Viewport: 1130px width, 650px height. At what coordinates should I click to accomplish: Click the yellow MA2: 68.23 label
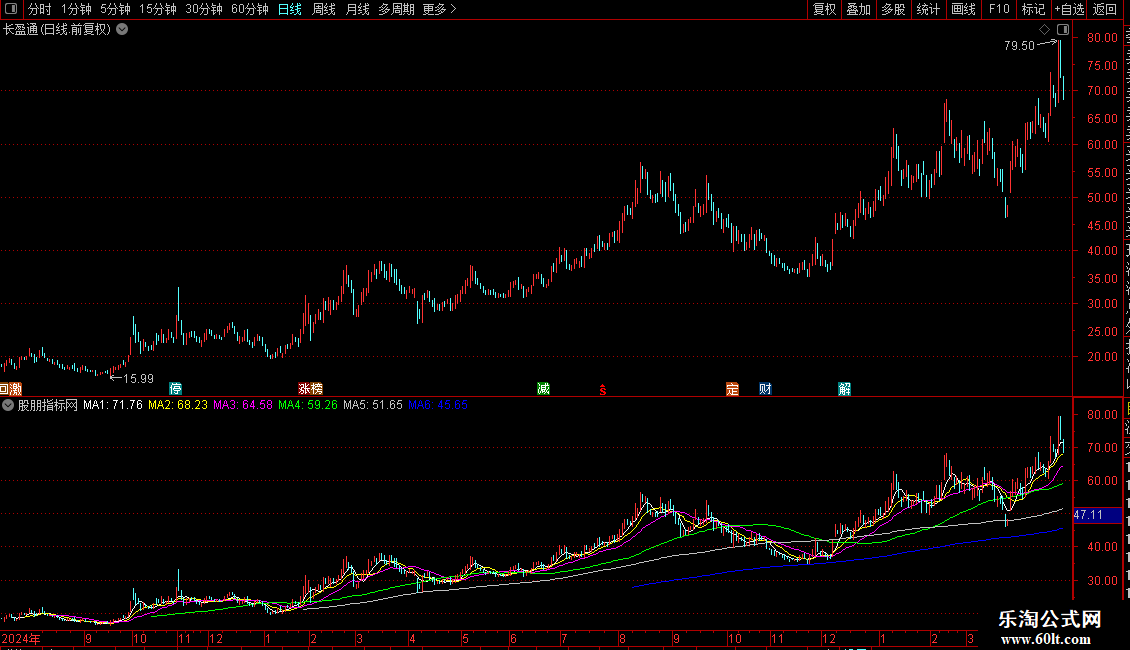tap(178, 405)
